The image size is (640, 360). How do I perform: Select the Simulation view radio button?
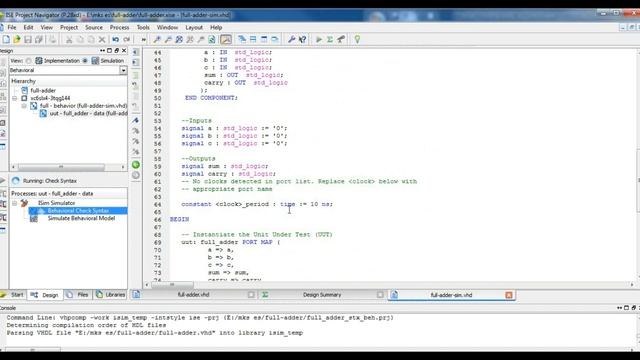coord(85,61)
